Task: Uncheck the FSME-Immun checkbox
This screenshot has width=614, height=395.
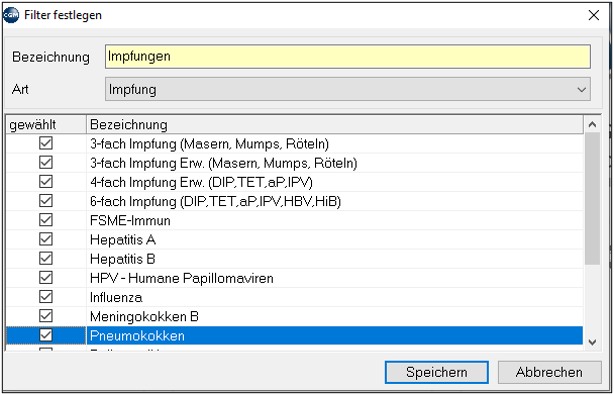Action: (x=46, y=220)
